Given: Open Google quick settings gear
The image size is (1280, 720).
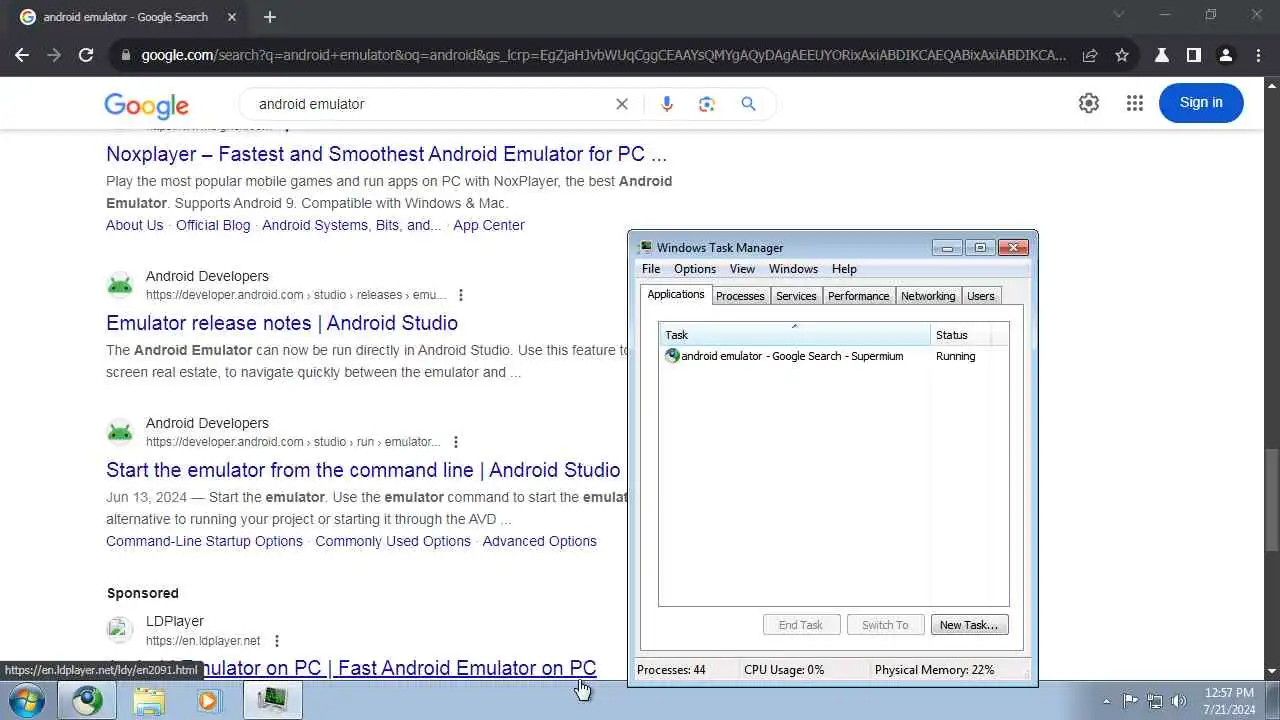Looking at the screenshot, I should (1089, 103).
